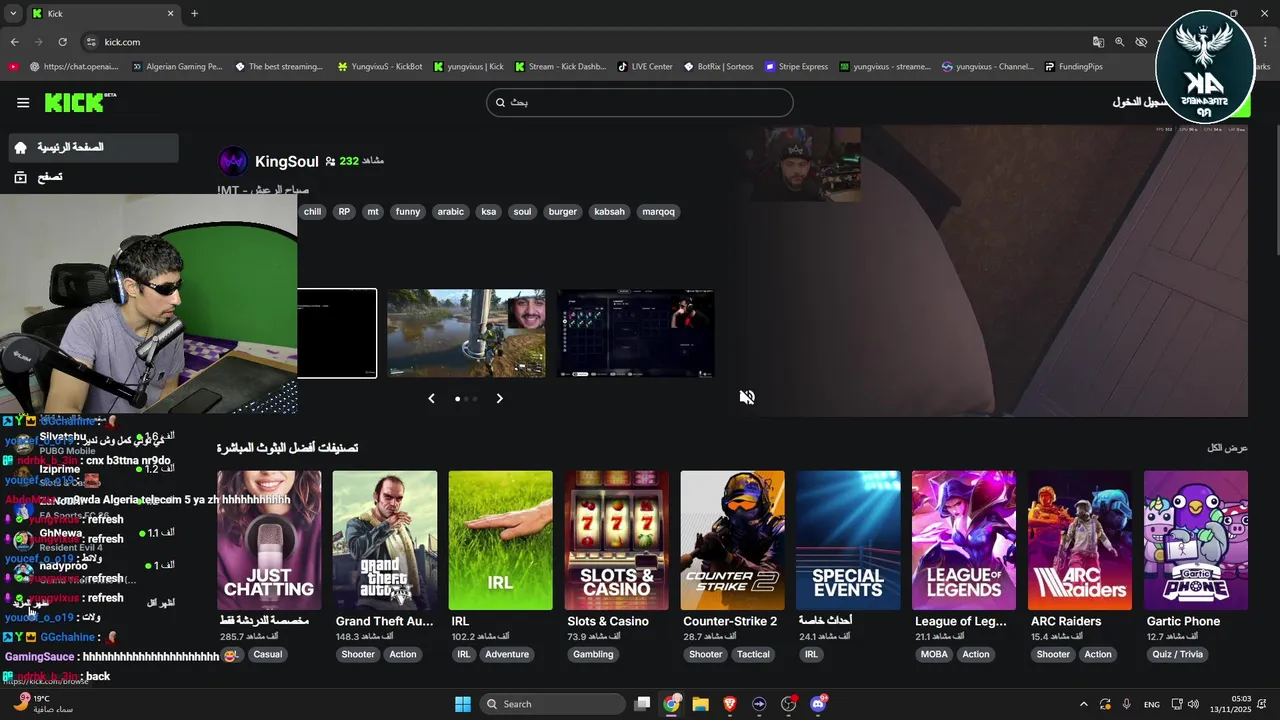Open the Stripe Express bookmark
This screenshot has width=1280, height=720.
pyautogui.click(x=797, y=67)
